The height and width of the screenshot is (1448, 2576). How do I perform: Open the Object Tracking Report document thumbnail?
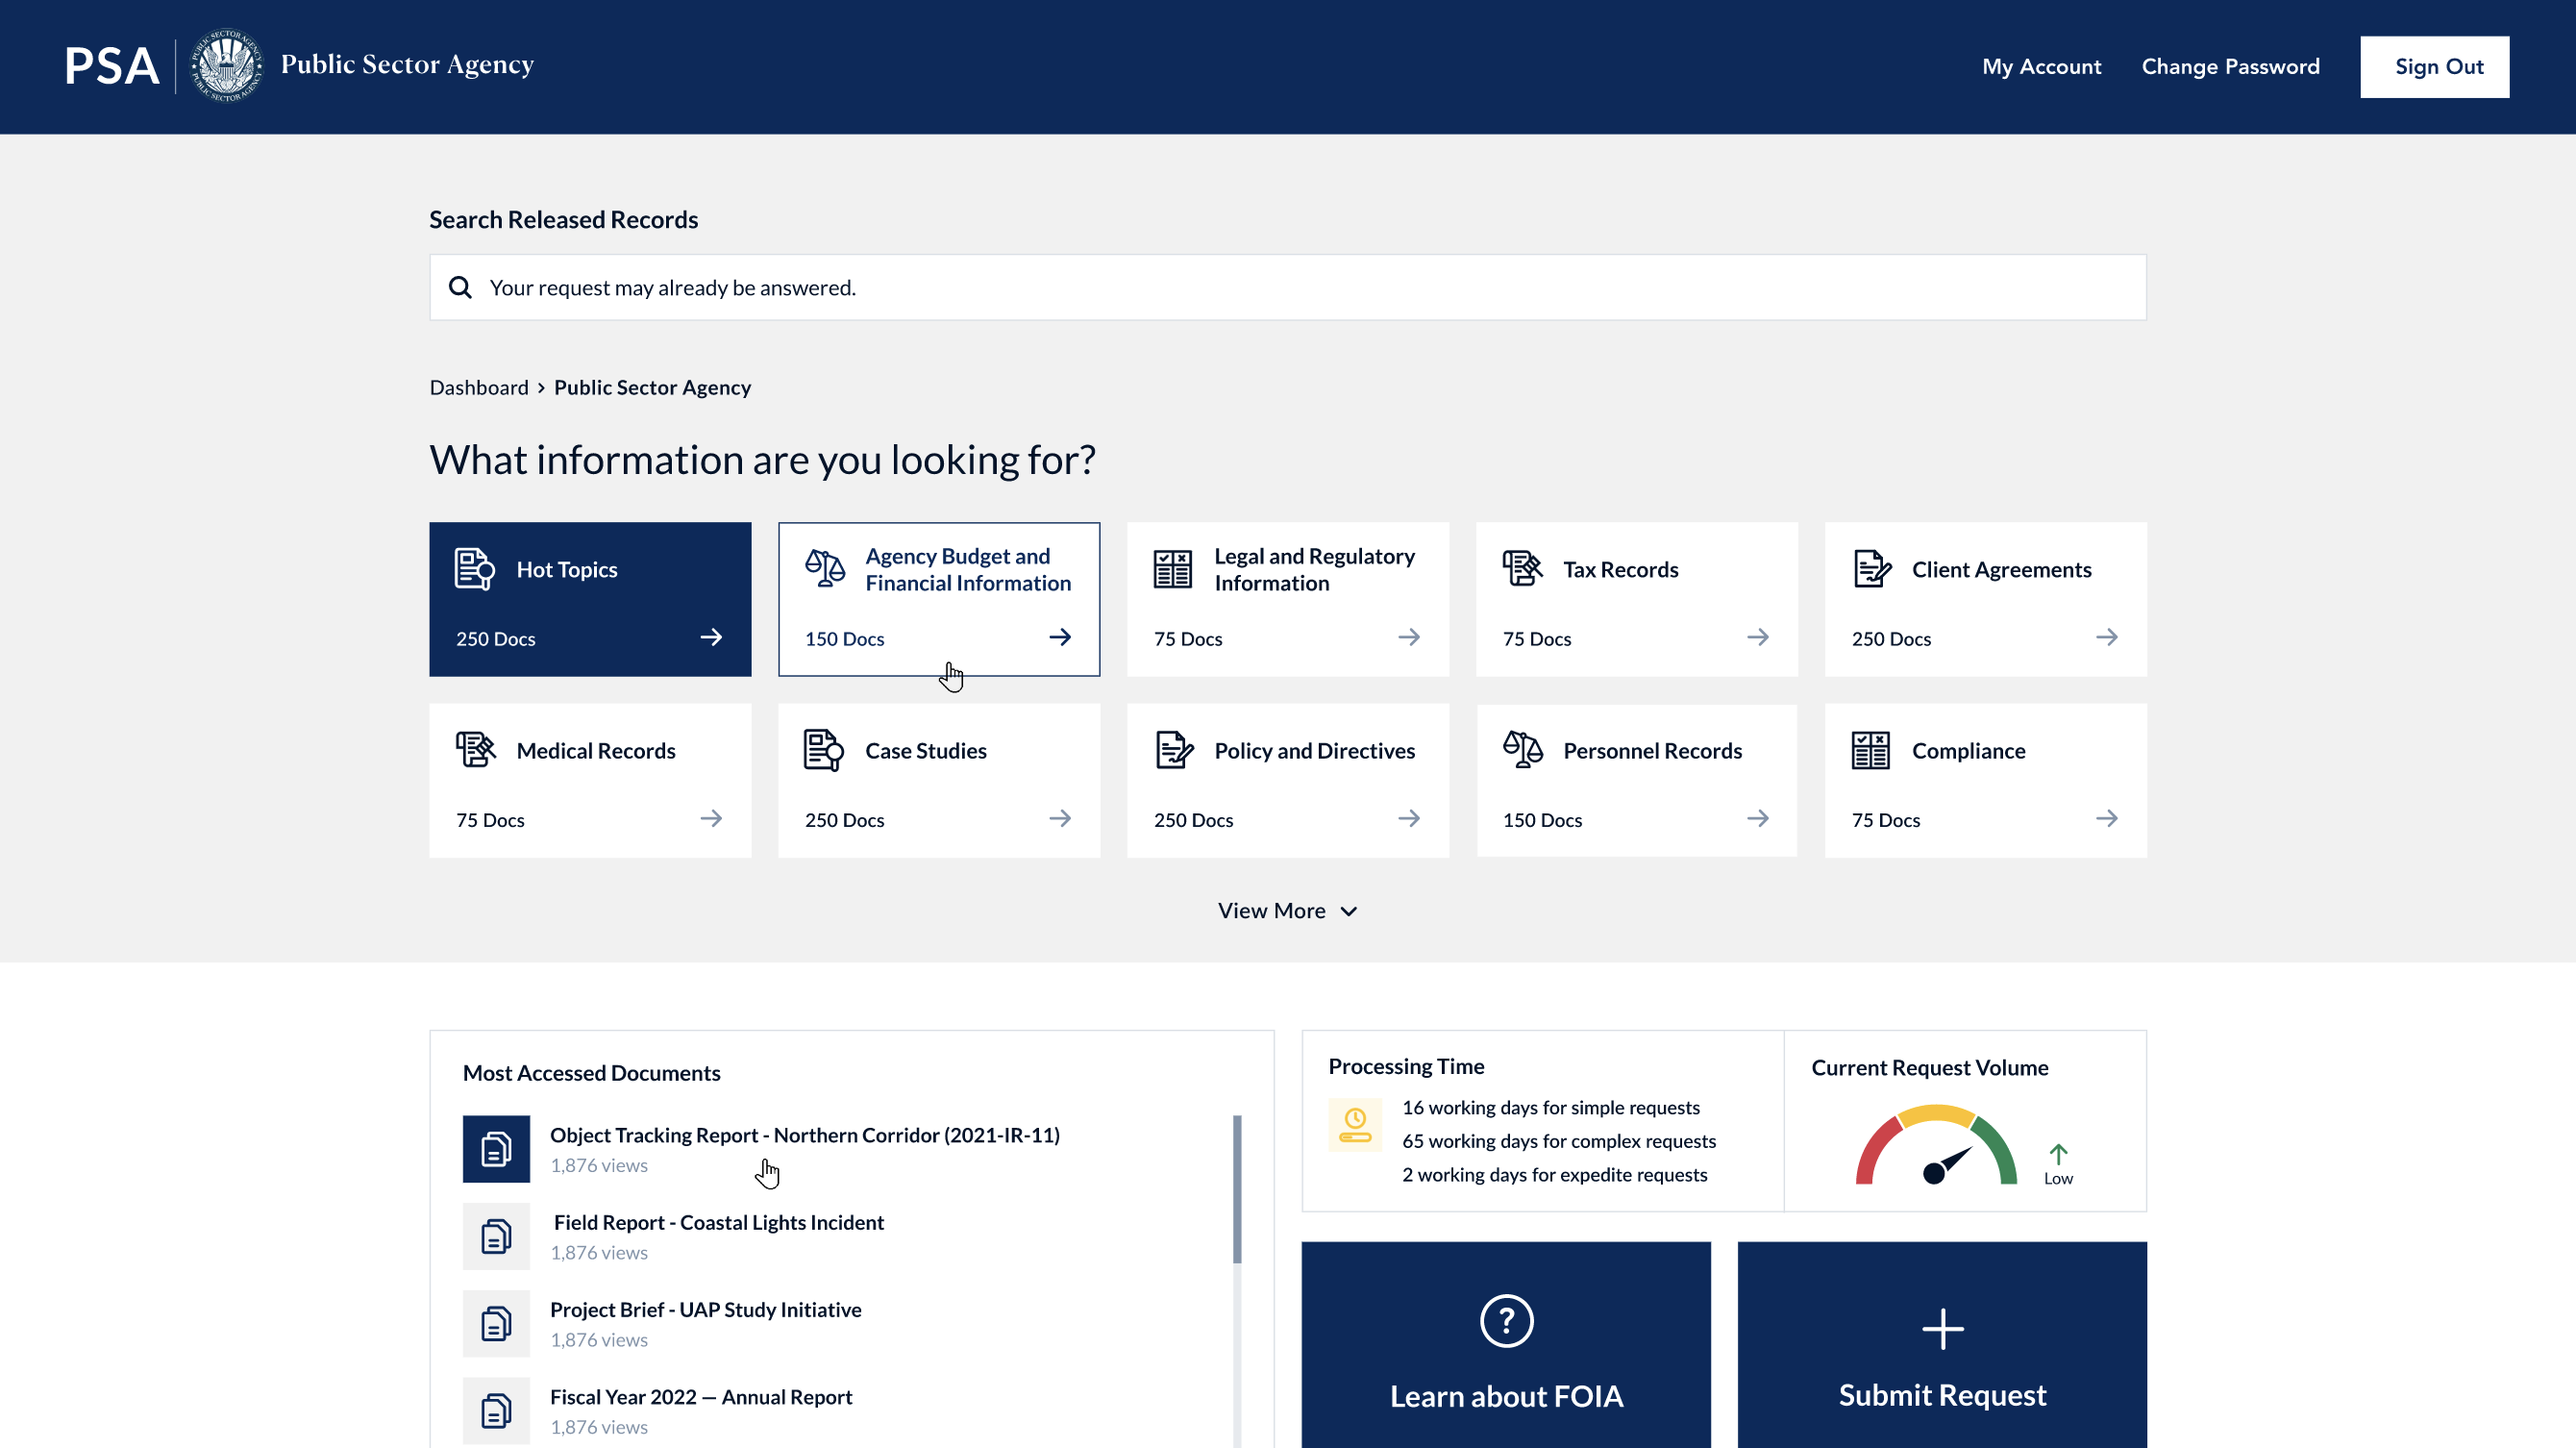496,1149
